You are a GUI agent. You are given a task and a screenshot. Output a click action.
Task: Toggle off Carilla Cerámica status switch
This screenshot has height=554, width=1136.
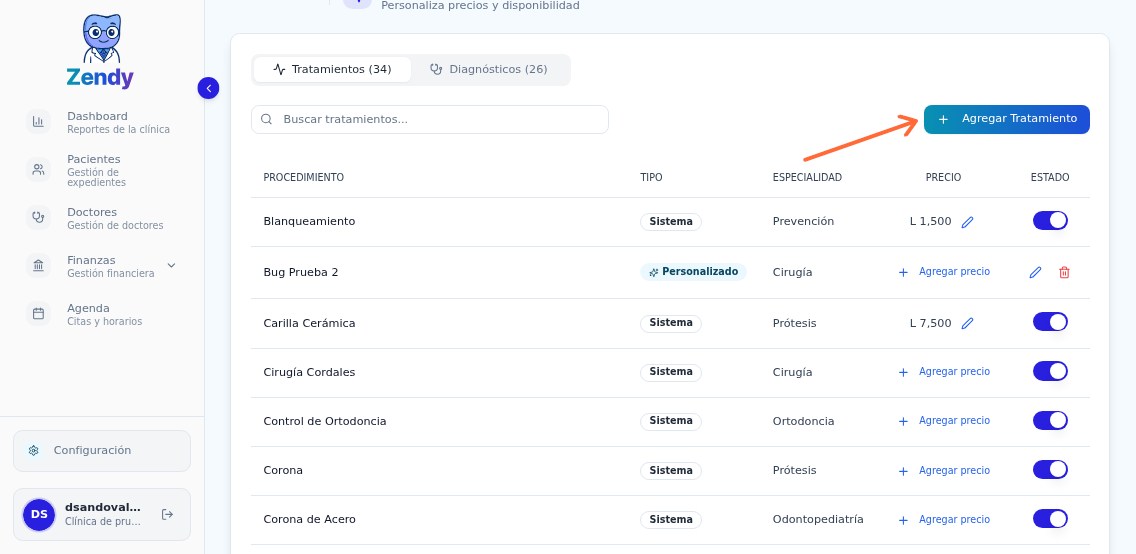(x=1050, y=322)
